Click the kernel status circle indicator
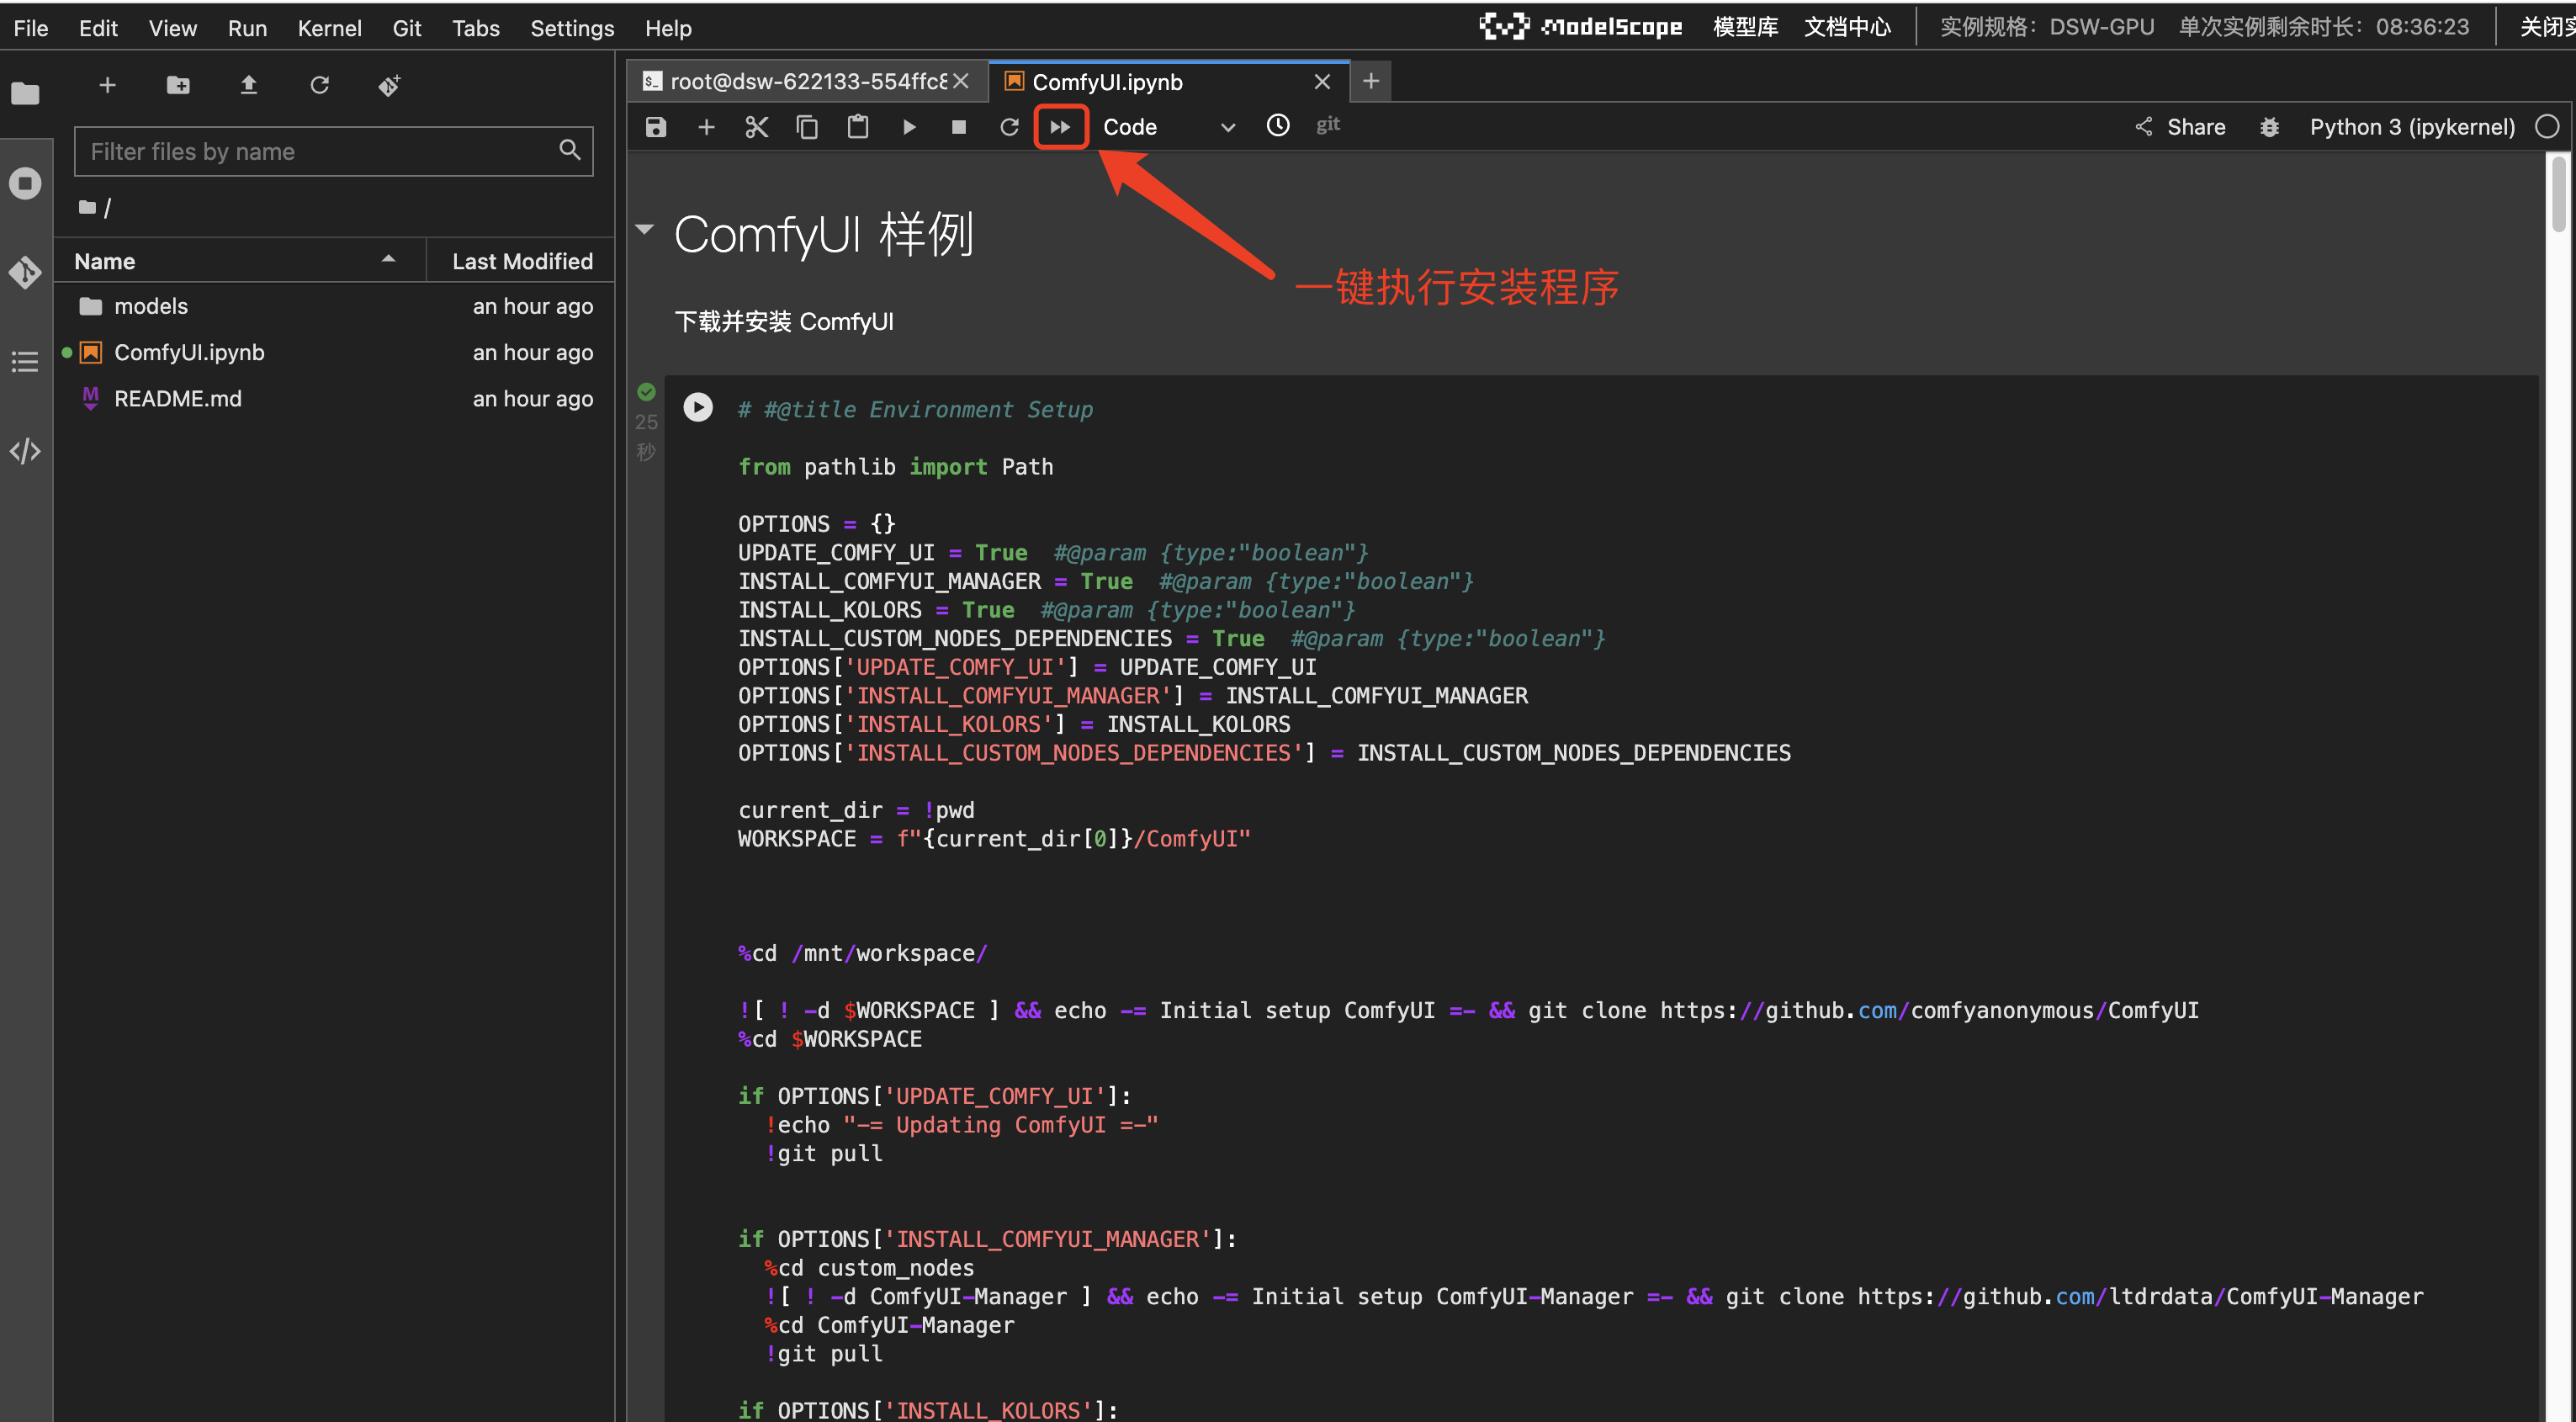 (2546, 127)
